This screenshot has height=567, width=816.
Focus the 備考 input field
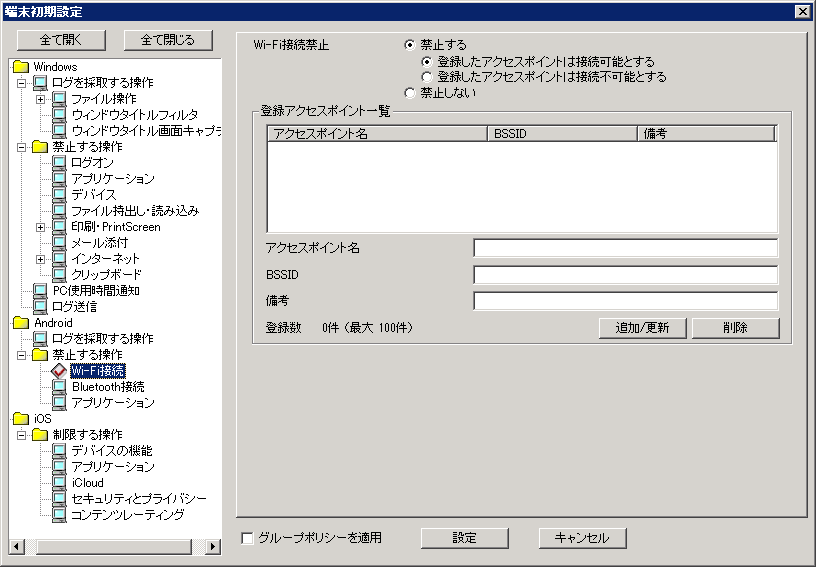pos(626,301)
